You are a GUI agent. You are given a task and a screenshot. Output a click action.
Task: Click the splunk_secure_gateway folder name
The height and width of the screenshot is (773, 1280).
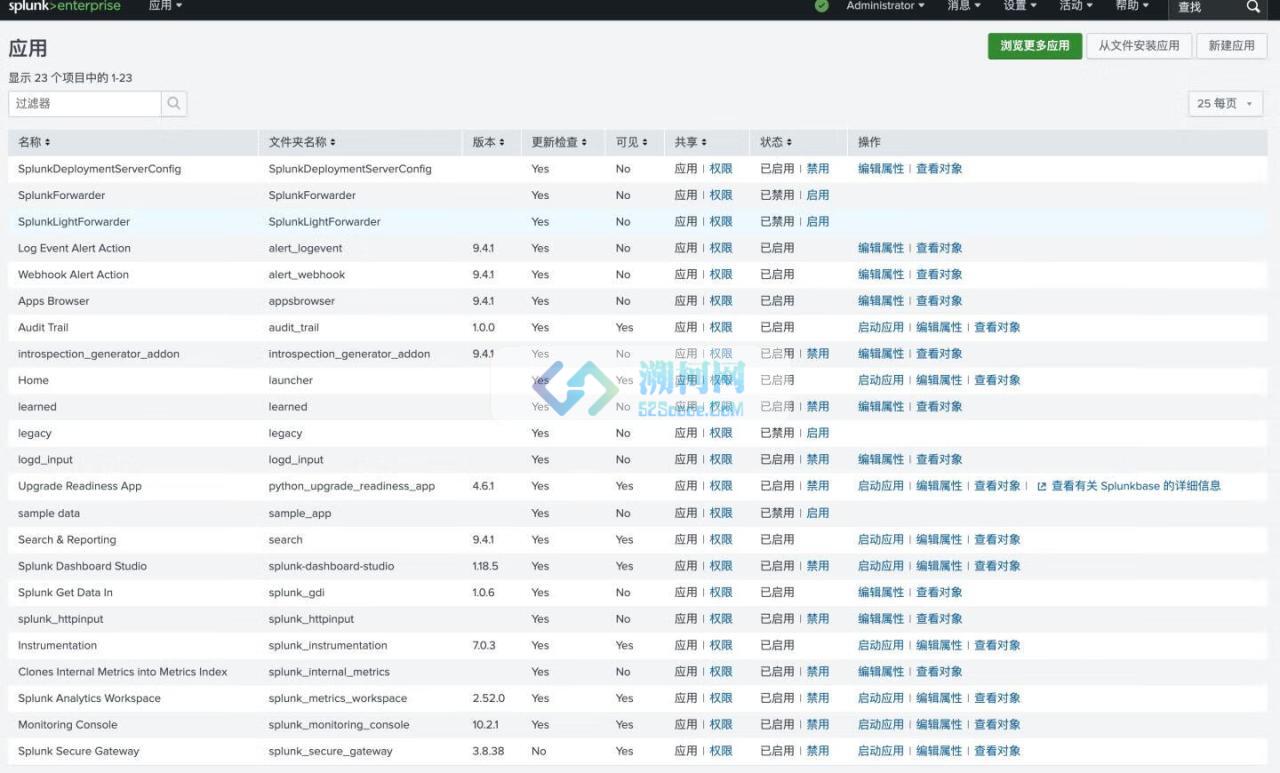pos(330,751)
